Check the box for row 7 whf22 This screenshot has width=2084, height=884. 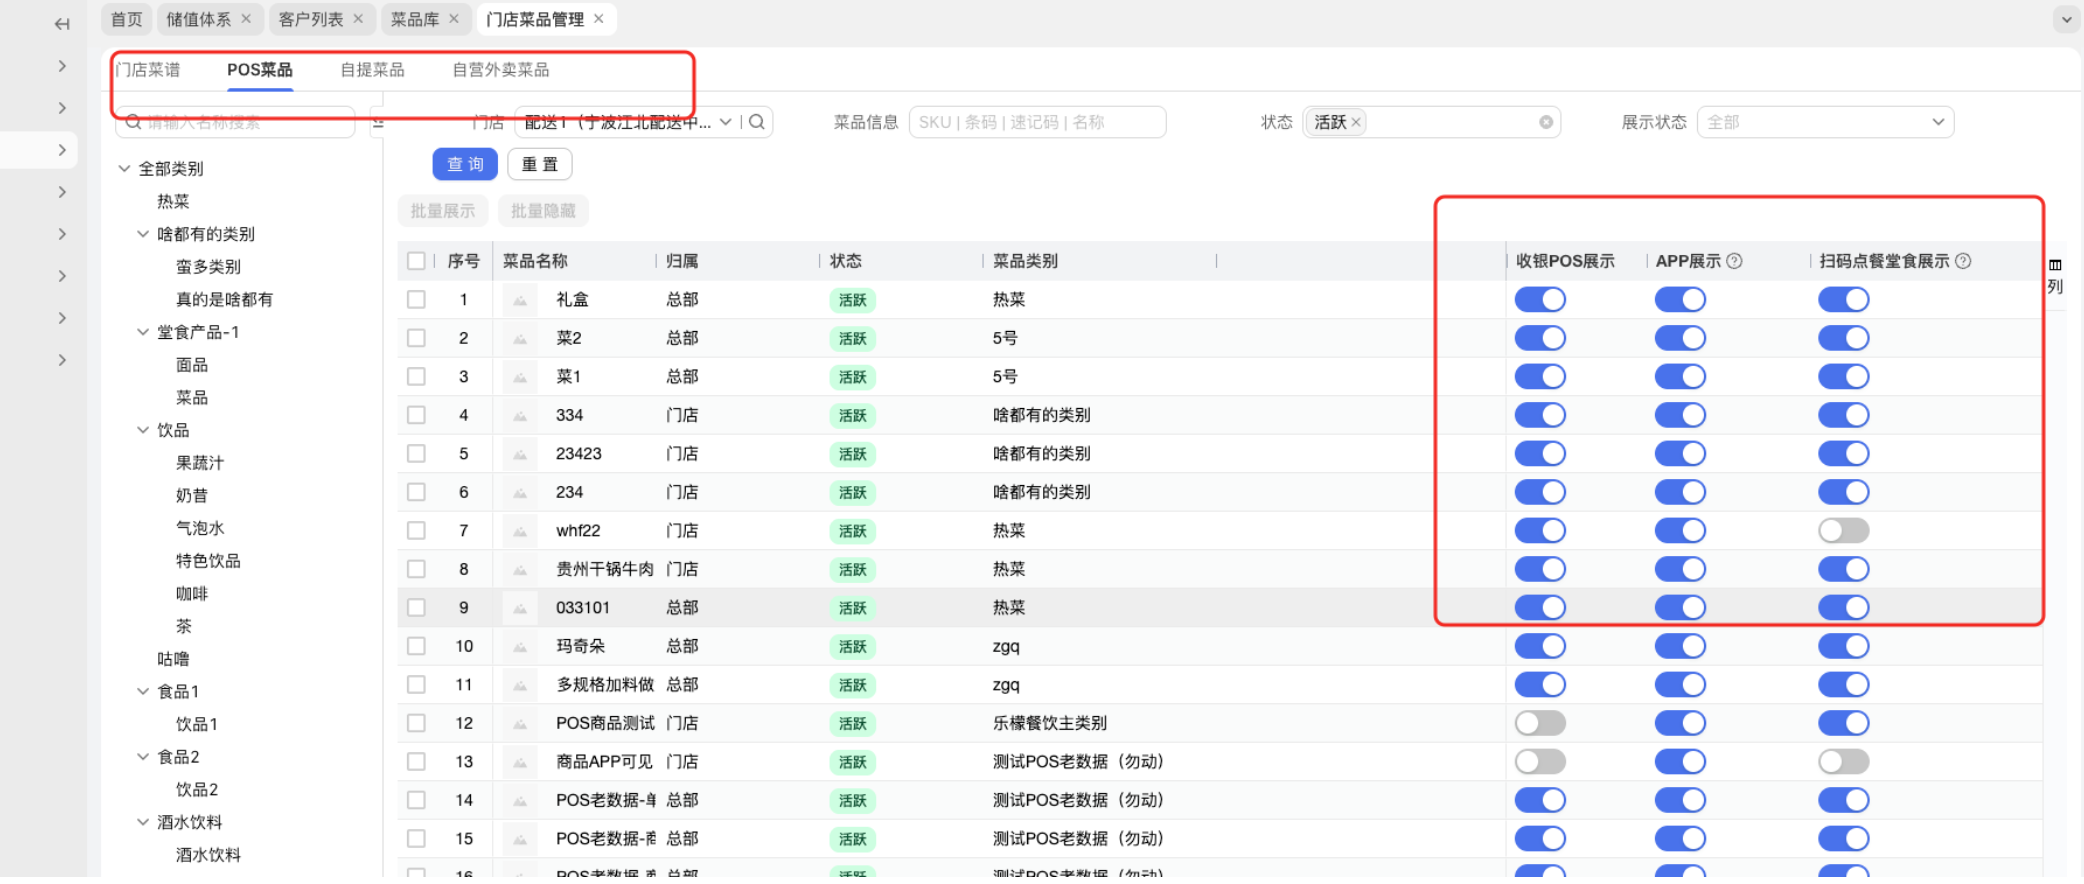click(x=416, y=531)
